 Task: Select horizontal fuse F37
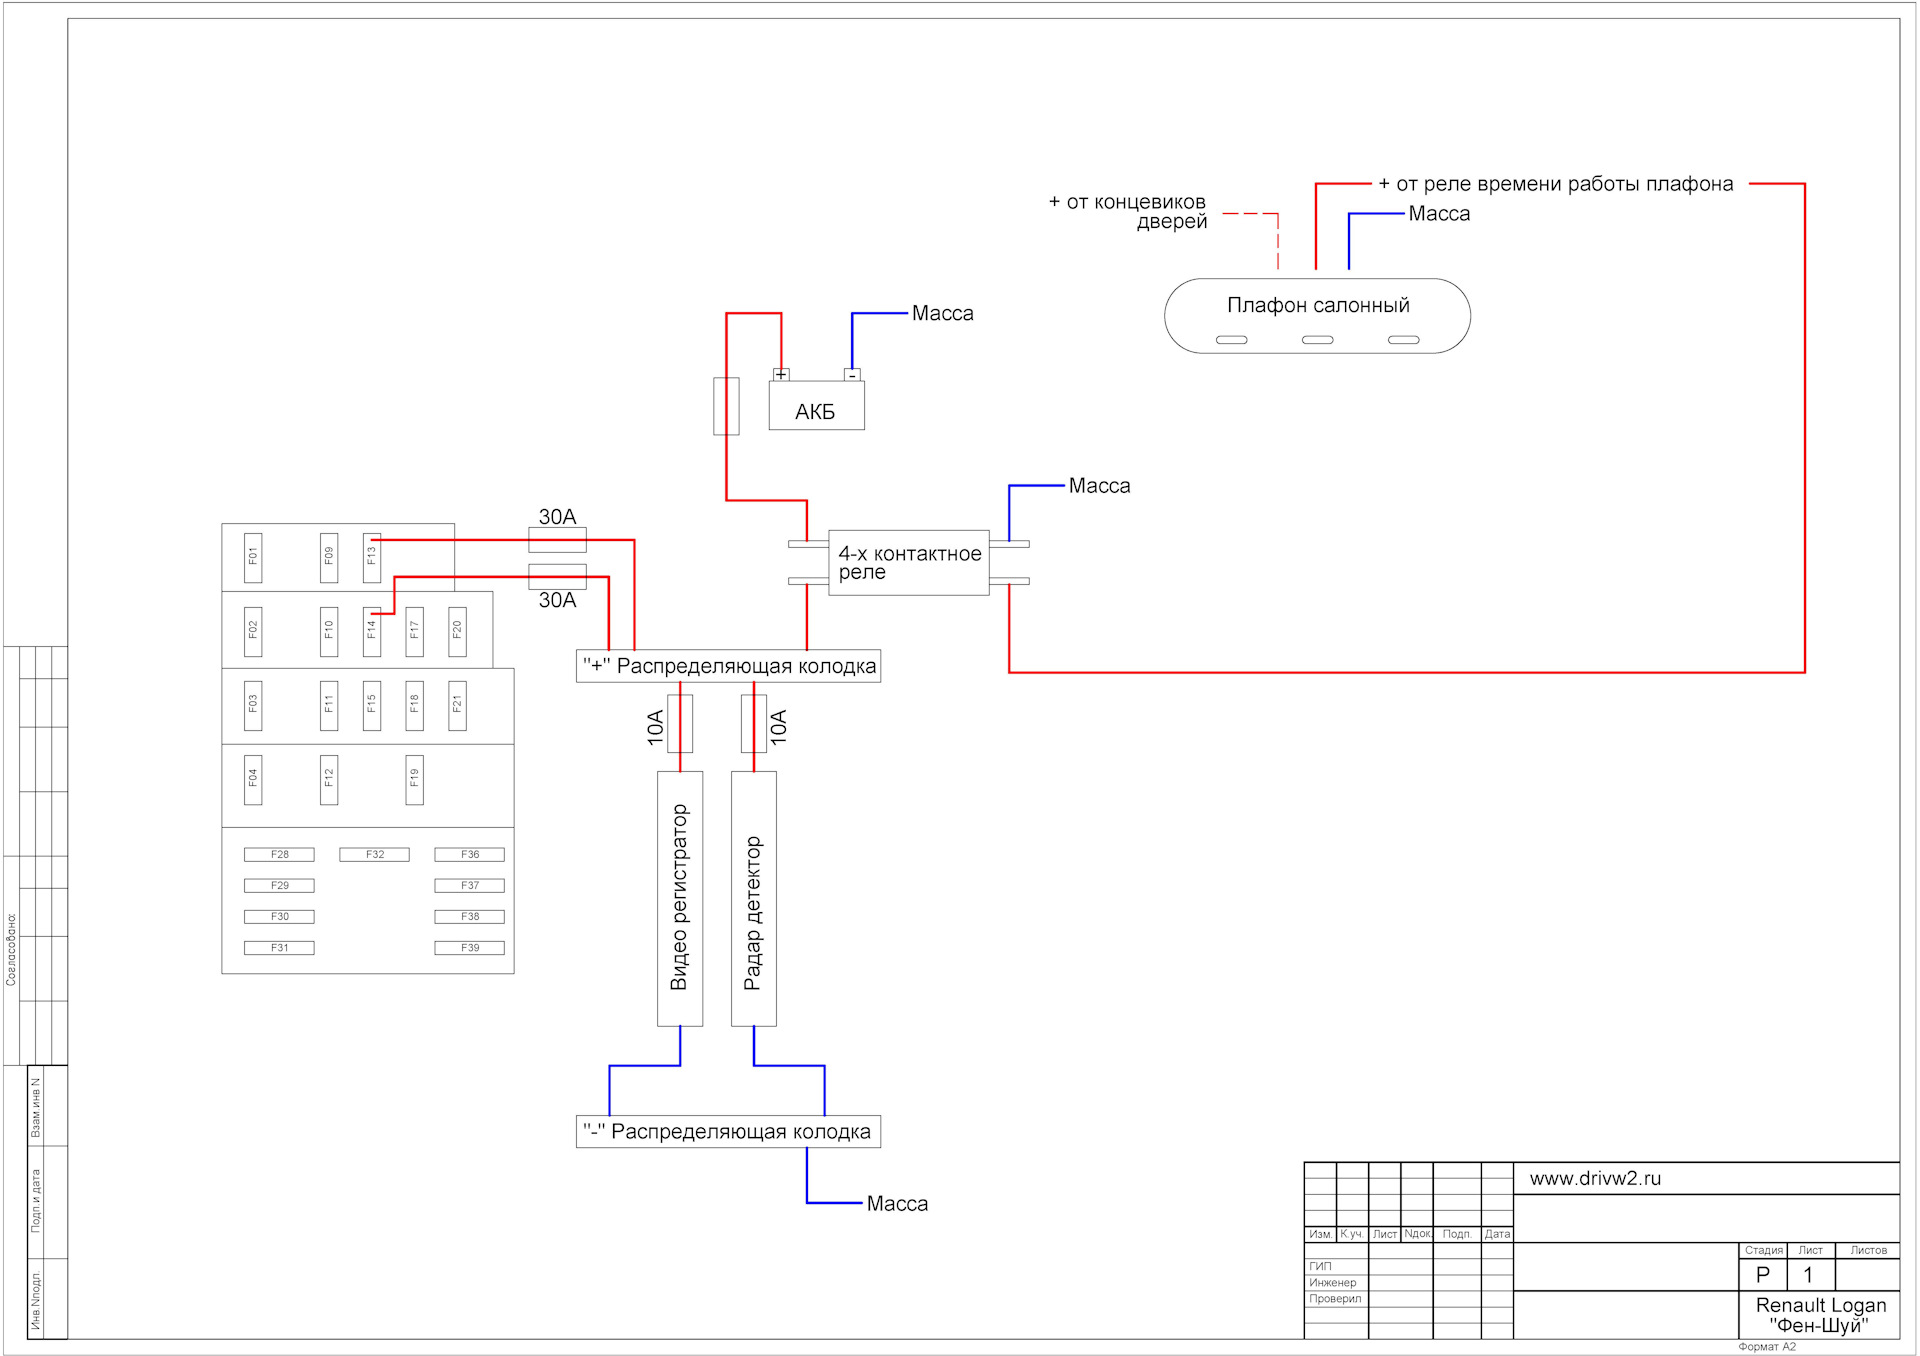tap(469, 885)
